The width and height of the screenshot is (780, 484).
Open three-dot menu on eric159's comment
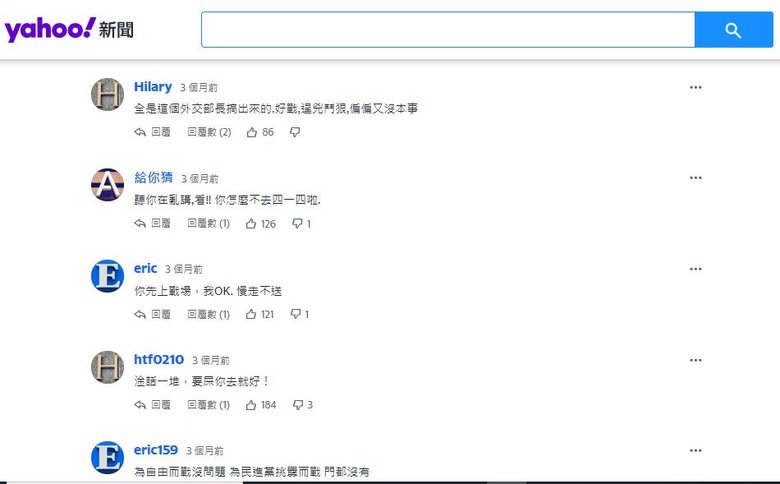(695, 451)
